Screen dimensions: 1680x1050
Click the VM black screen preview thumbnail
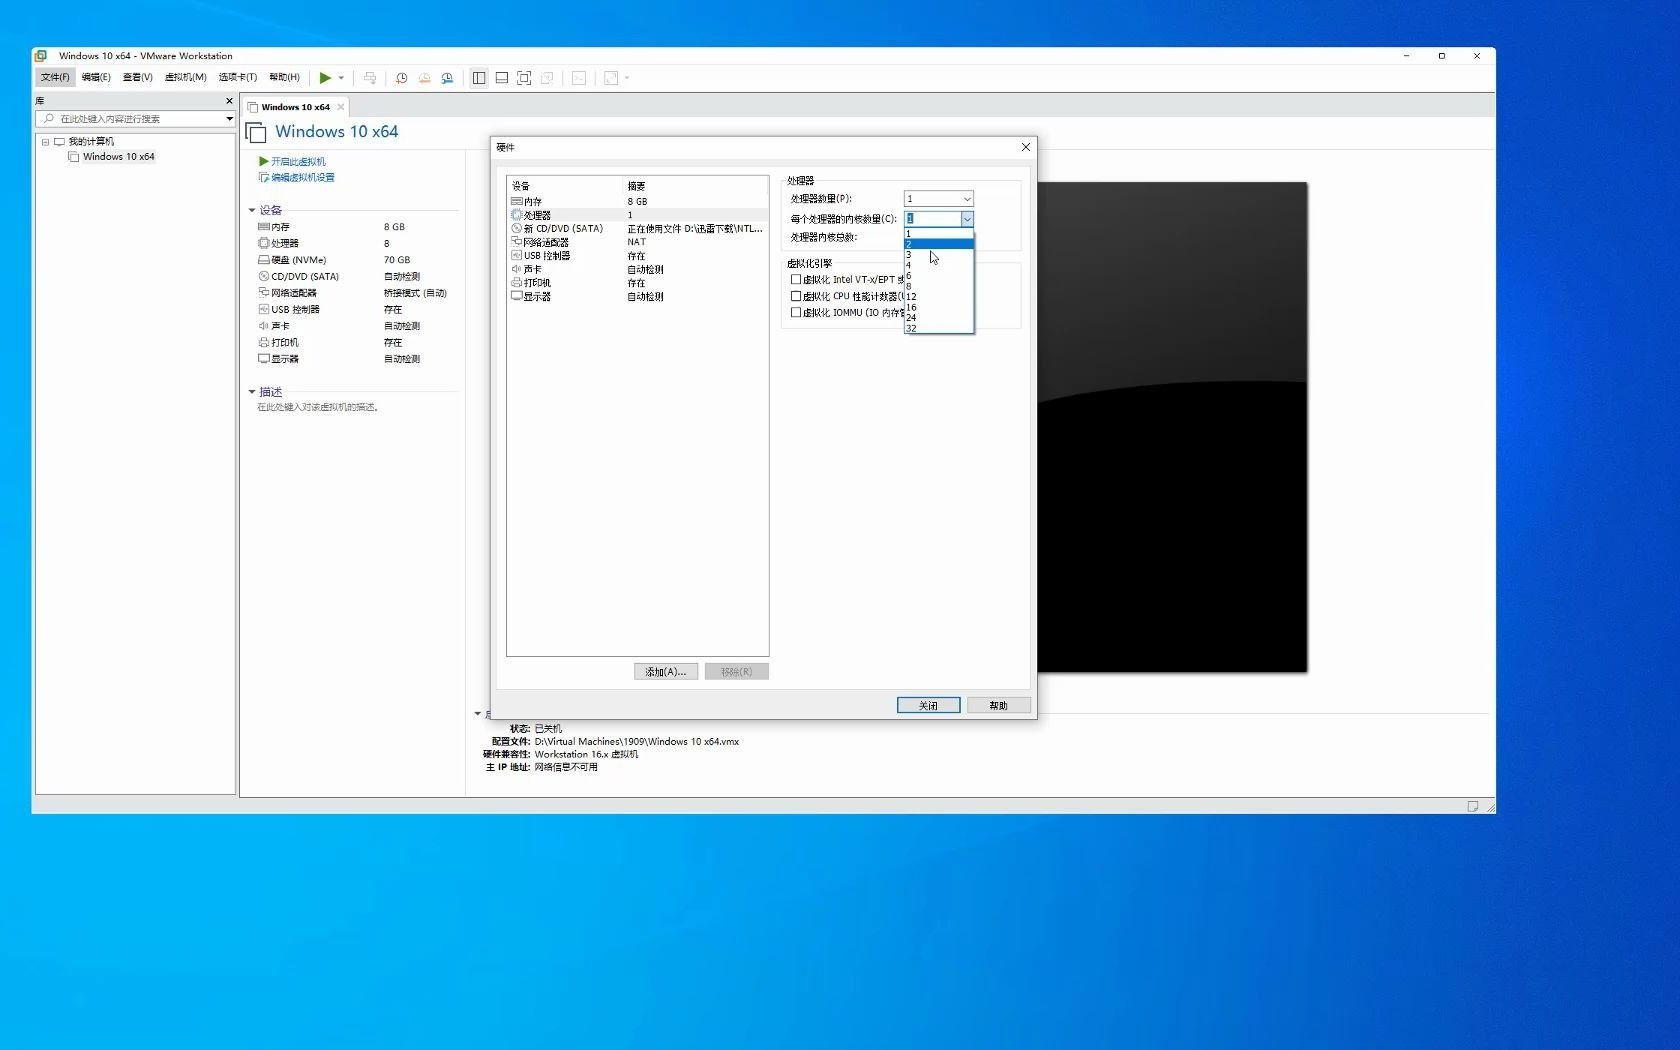[1172, 427]
